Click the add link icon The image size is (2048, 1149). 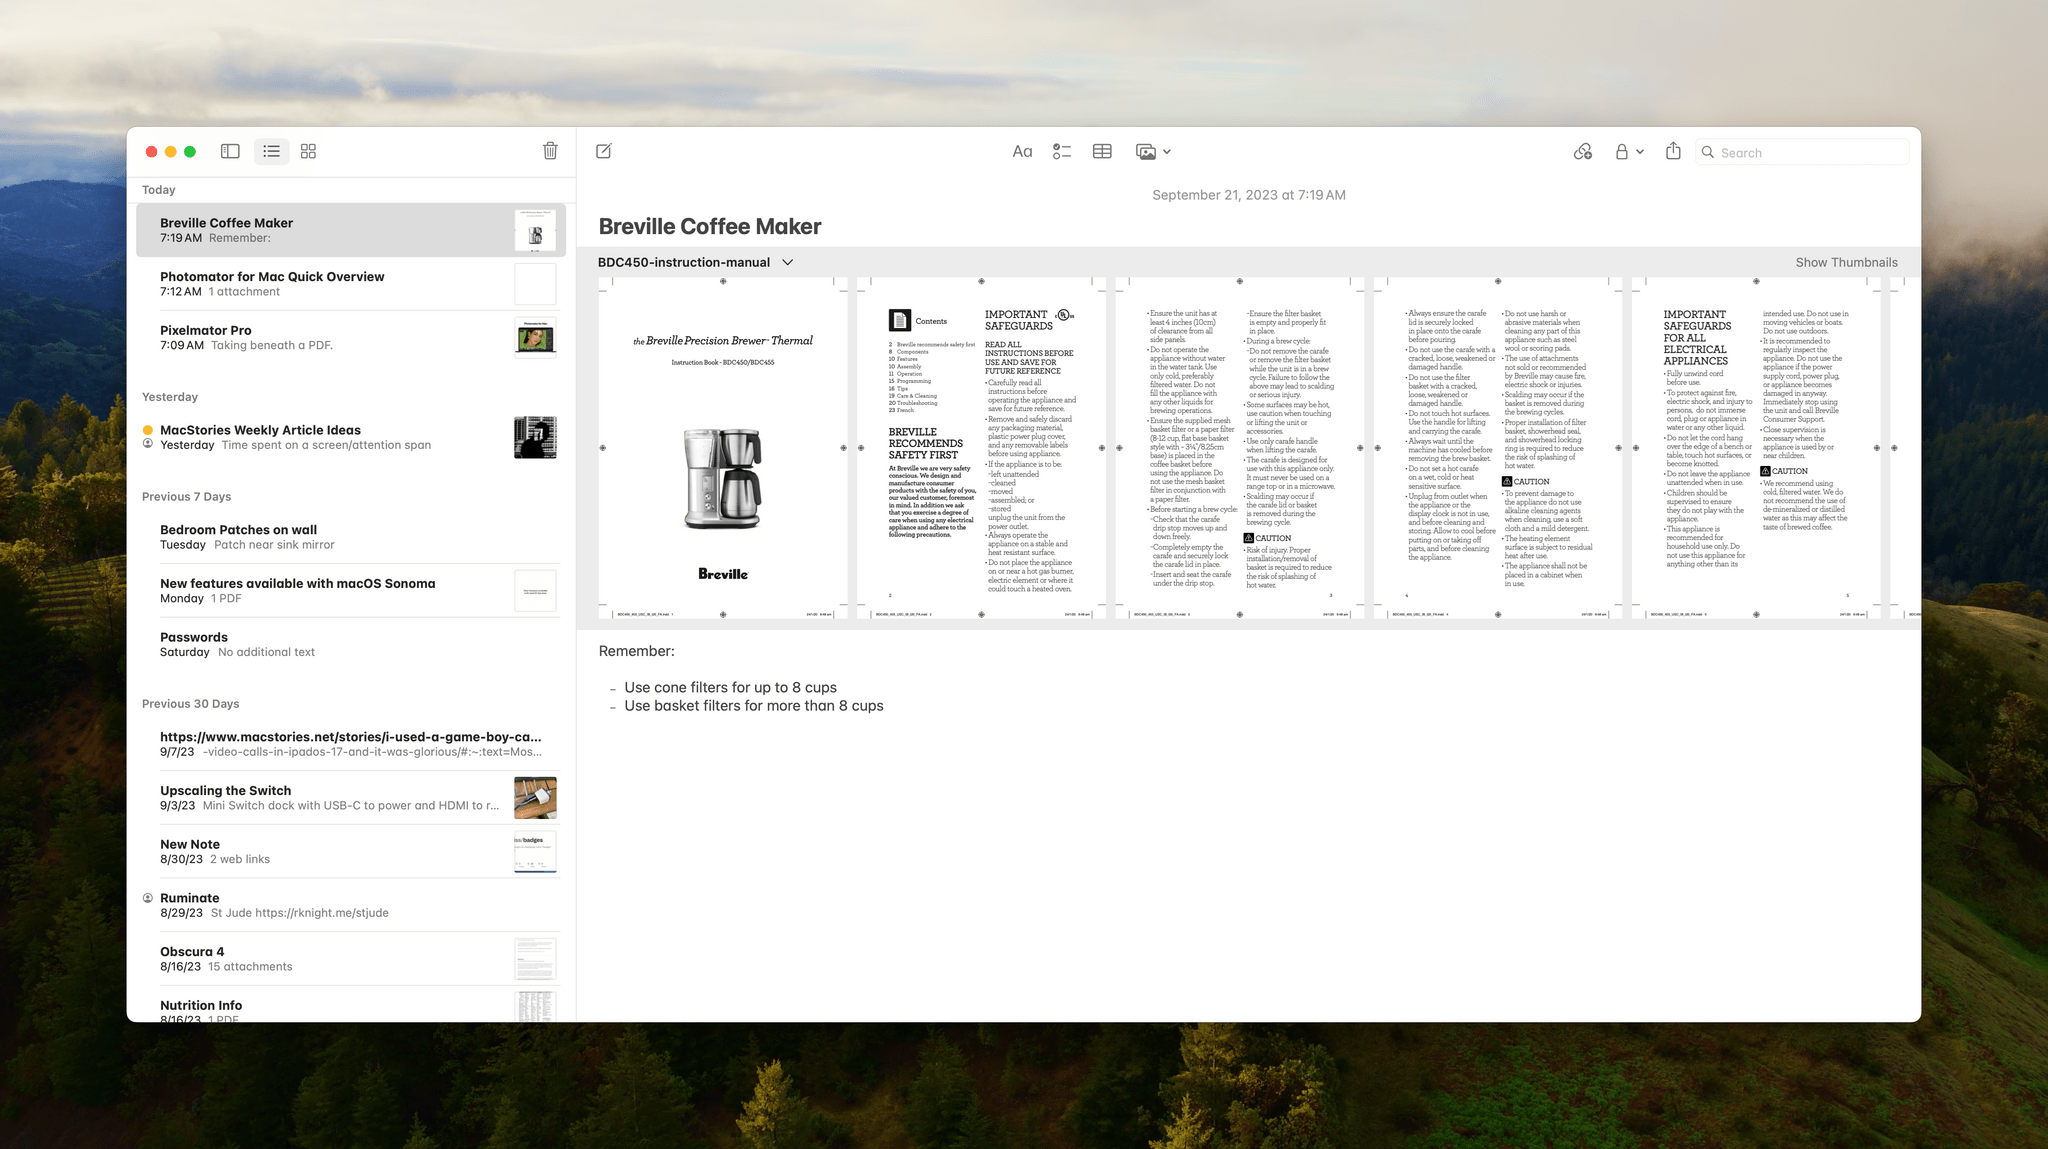1582,152
